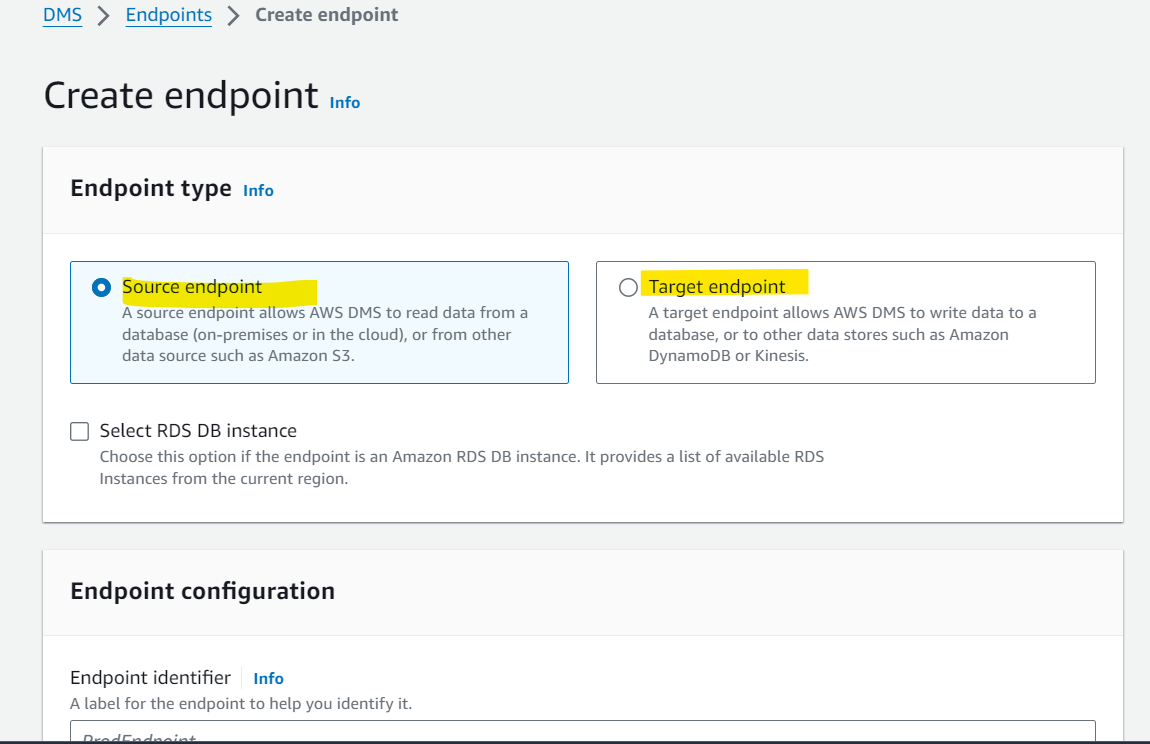
Task: Open Info link beside Endpoint type heading
Action: pos(258,191)
